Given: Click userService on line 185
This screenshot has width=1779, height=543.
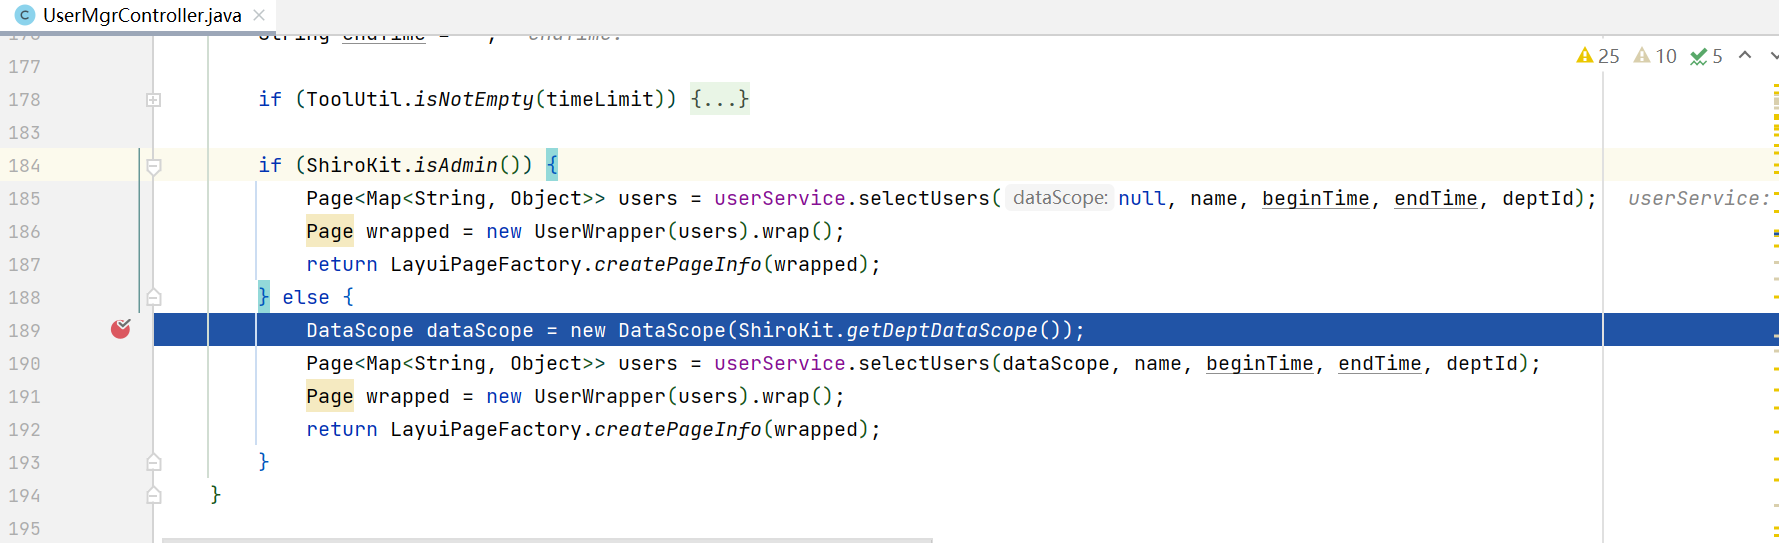Looking at the screenshot, I should [x=780, y=198].
